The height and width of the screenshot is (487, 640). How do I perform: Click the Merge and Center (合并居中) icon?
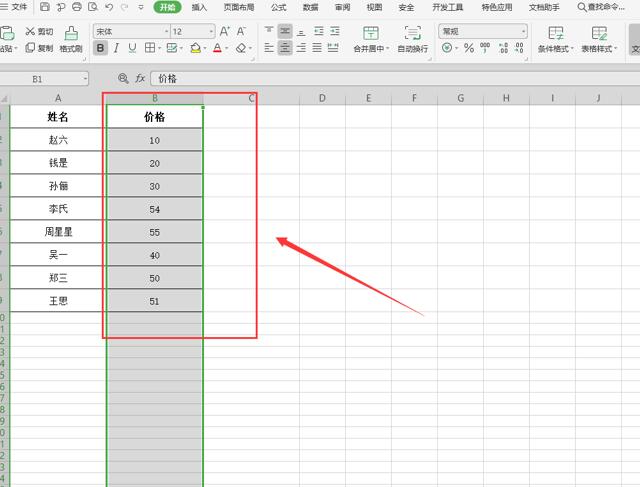click(371, 33)
